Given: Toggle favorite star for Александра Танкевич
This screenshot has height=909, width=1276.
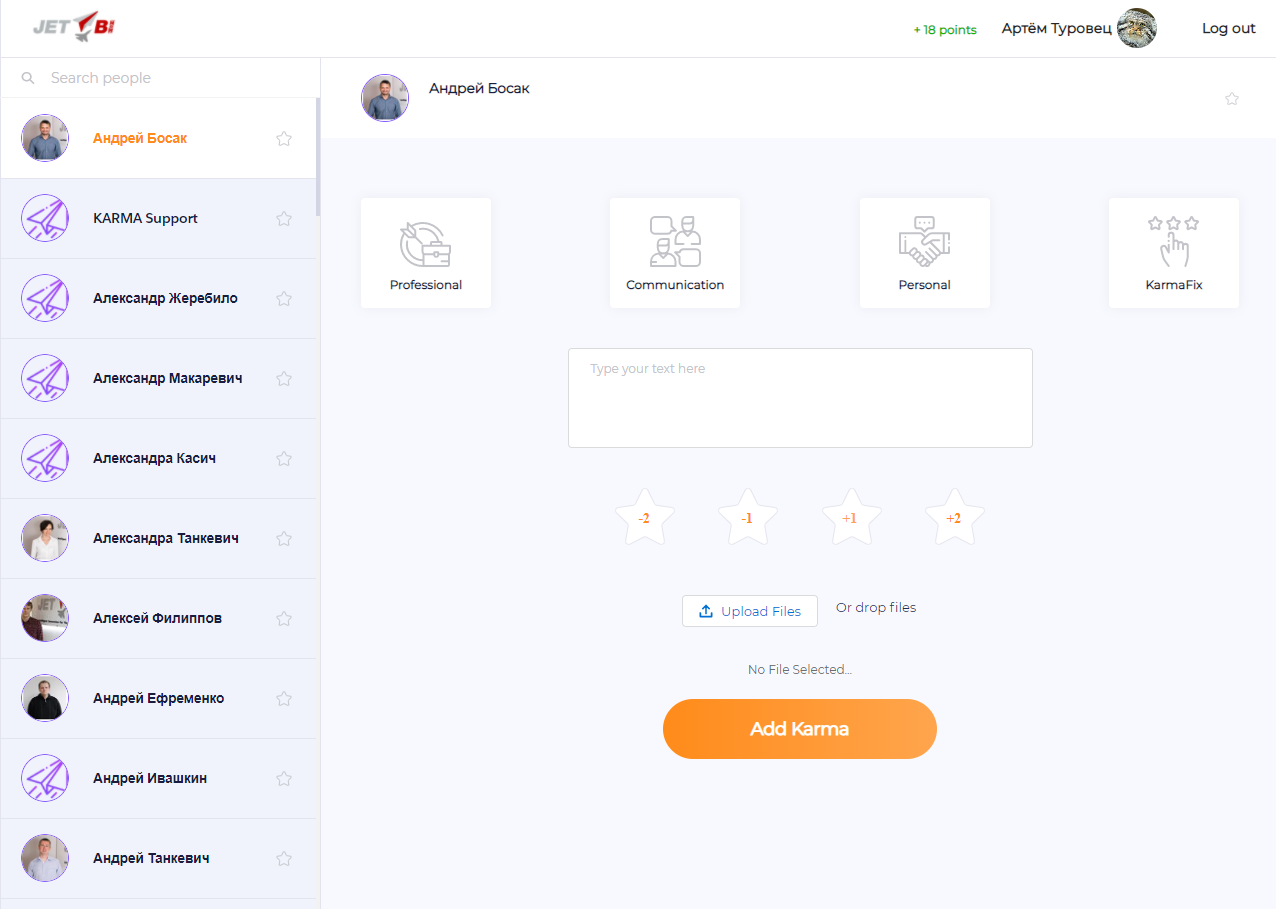Looking at the screenshot, I should 284,538.
